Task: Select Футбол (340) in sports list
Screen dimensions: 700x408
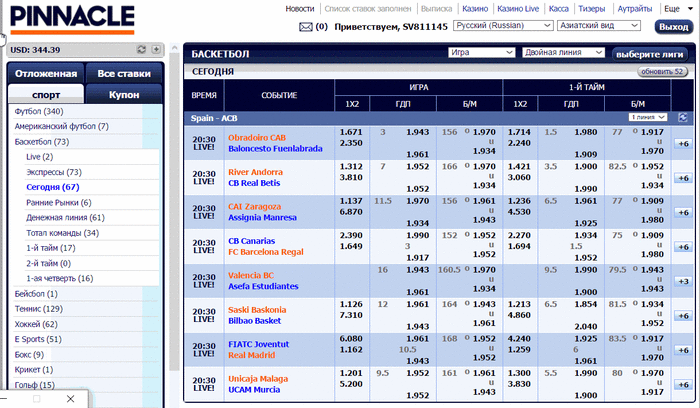Action: pyautogui.click(x=39, y=111)
